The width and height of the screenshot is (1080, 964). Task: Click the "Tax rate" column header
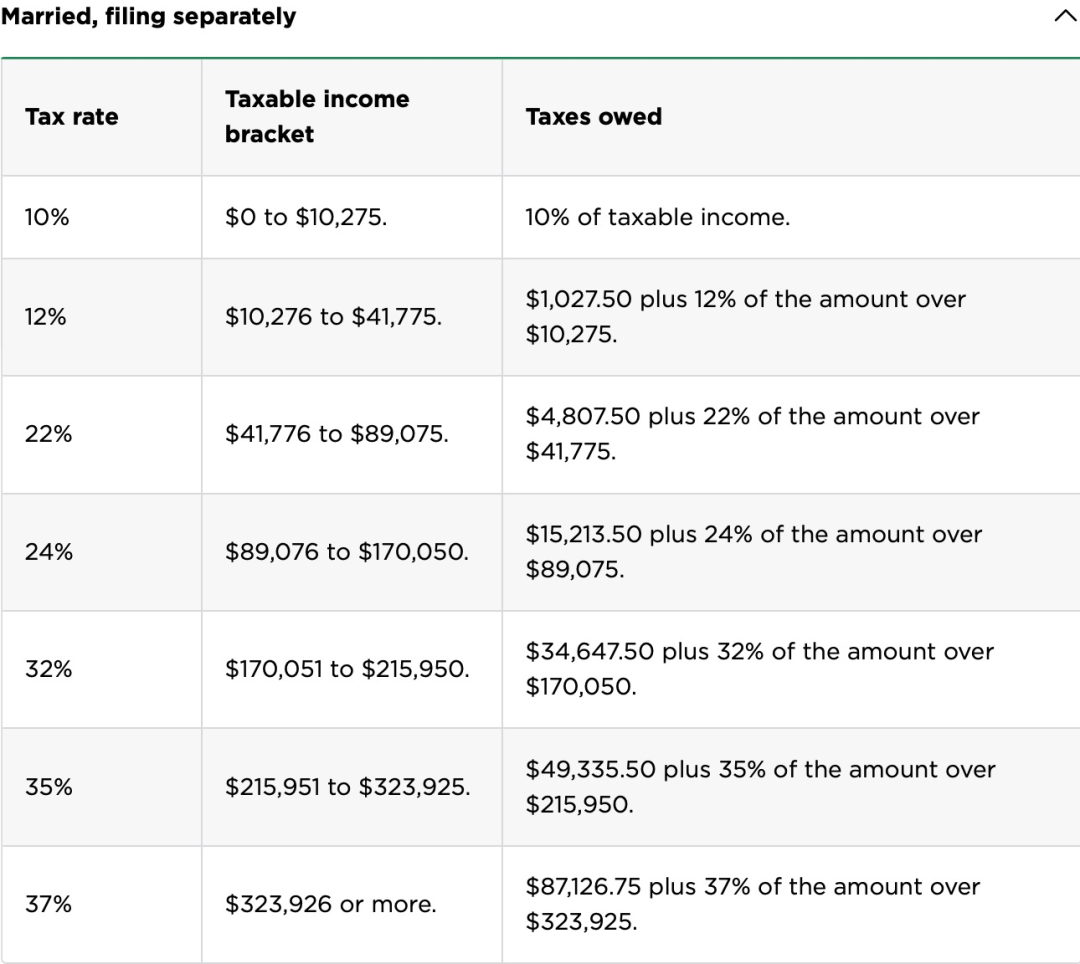click(72, 117)
